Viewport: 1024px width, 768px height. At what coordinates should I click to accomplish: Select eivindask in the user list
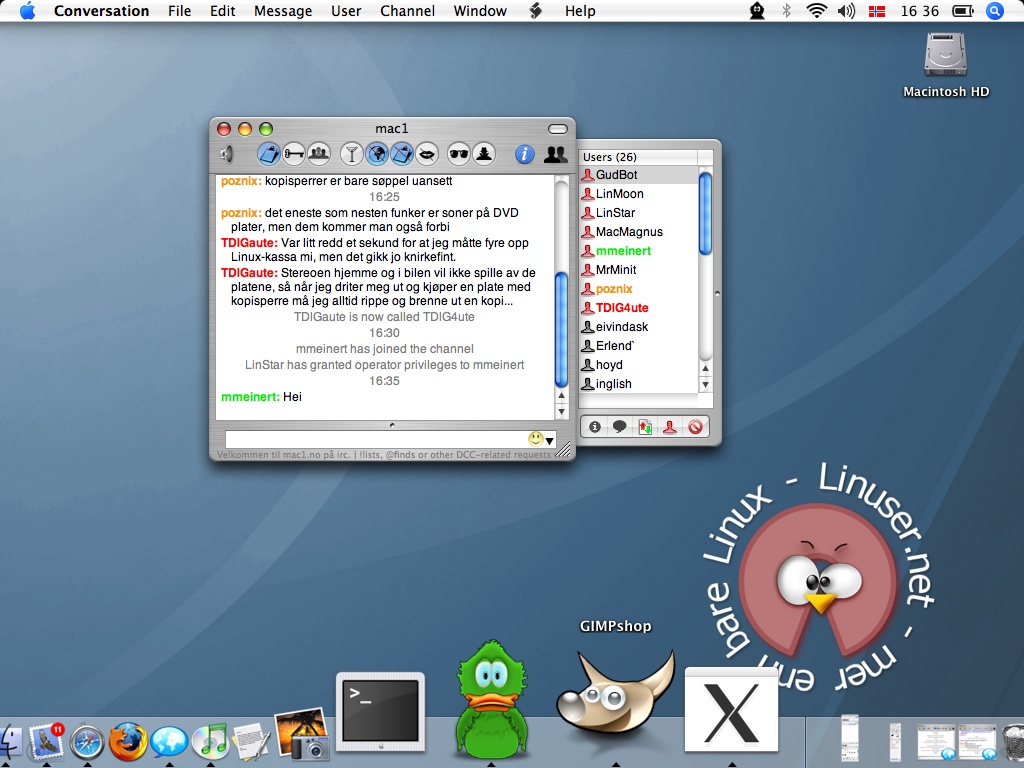(639, 326)
